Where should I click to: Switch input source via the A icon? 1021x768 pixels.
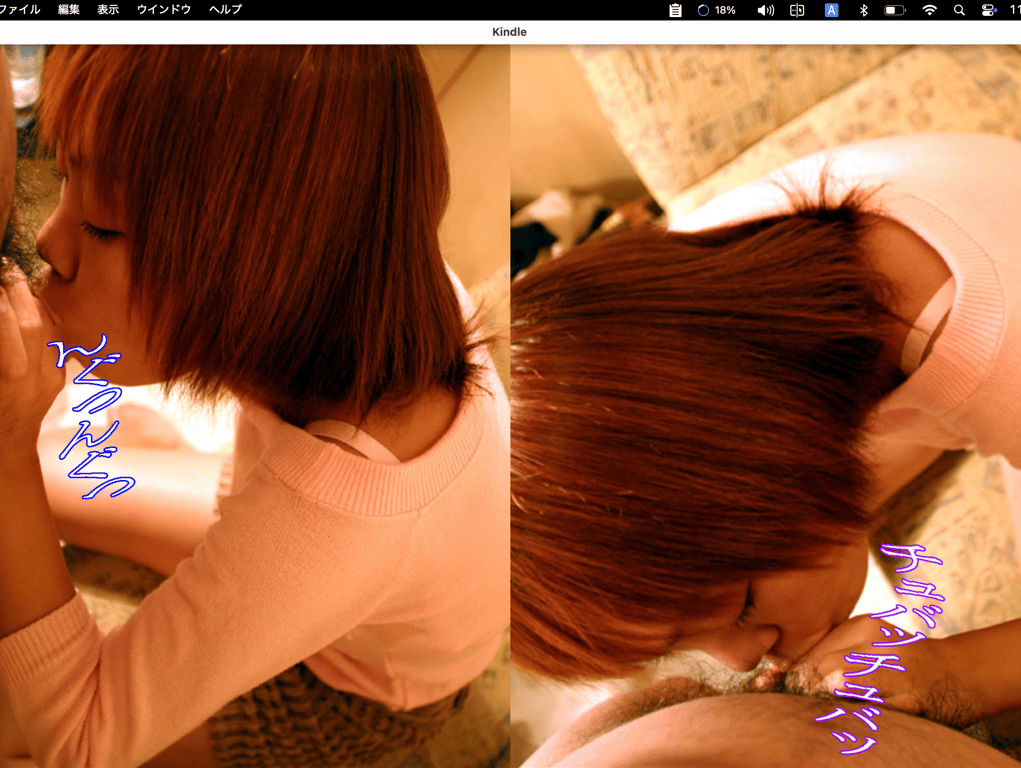832,10
